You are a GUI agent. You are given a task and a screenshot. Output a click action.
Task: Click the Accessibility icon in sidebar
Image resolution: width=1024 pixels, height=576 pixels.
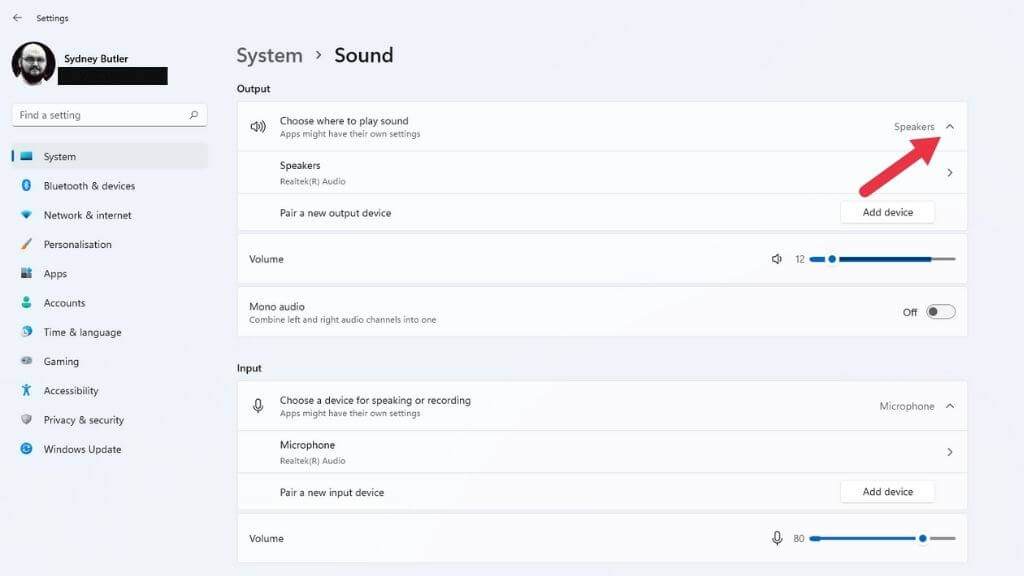26,391
